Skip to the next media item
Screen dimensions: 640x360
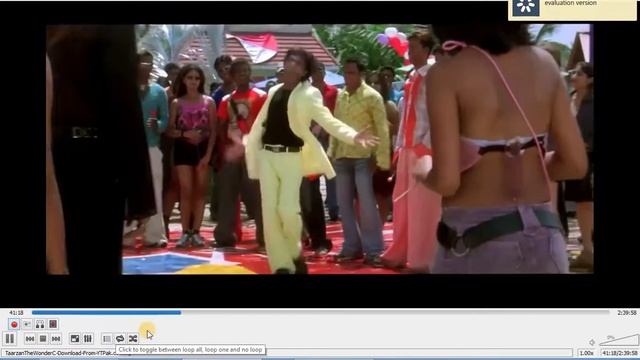(56, 338)
